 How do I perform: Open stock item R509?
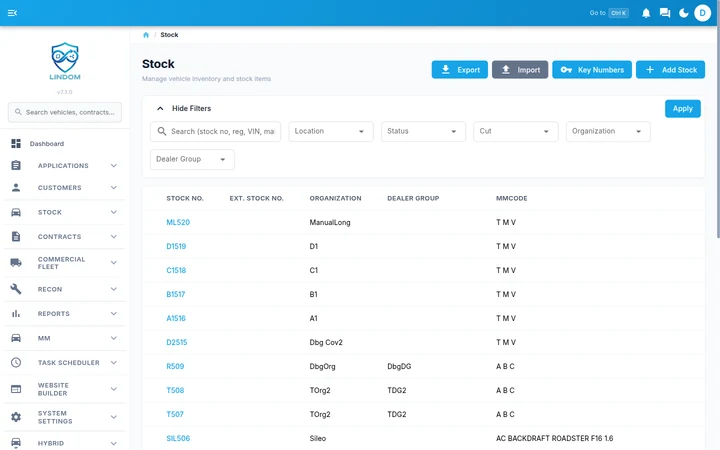tap(175, 366)
